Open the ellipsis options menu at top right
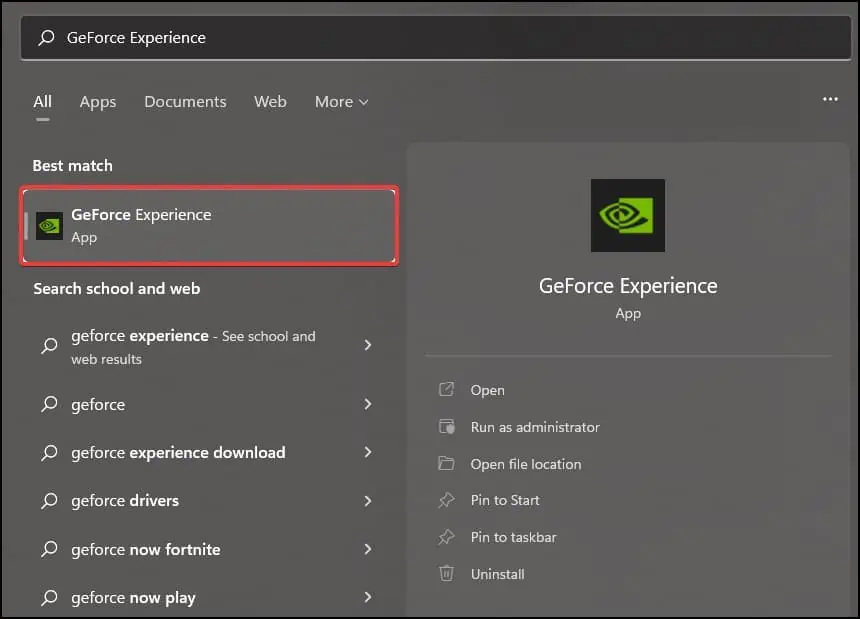 pyautogui.click(x=830, y=100)
